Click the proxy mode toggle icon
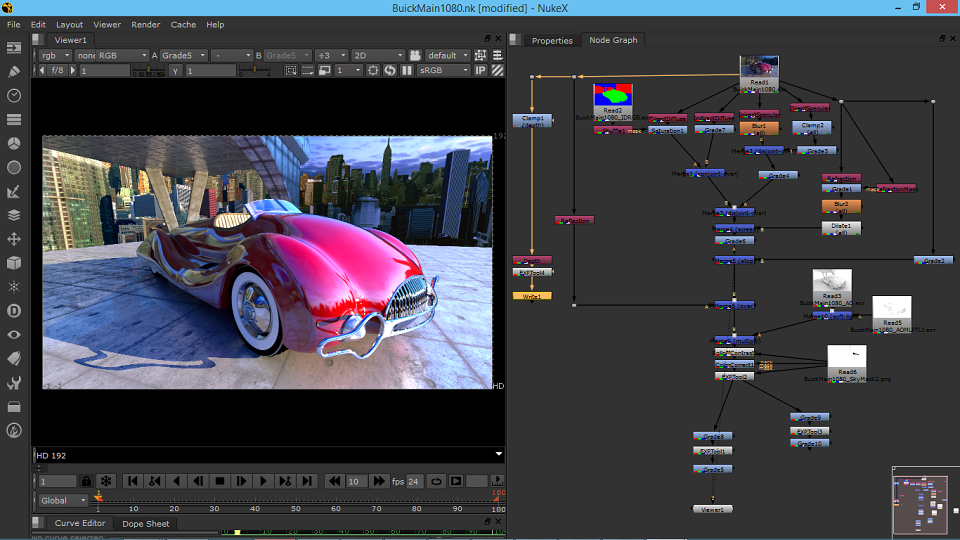The height and width of the screenshot is (540, 960). [x=325, y=70]
